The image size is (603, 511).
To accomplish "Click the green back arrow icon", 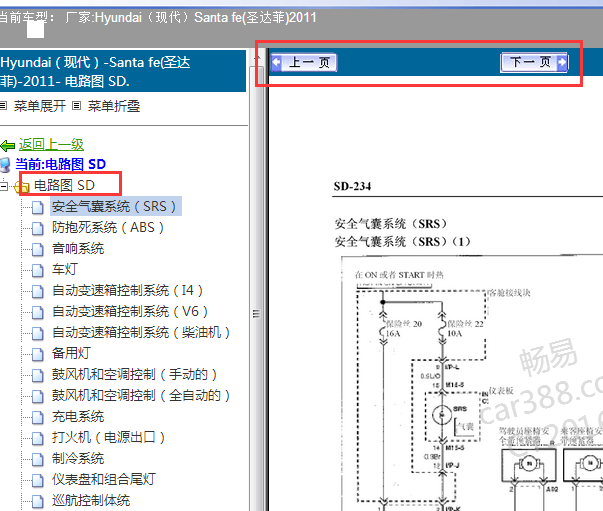I will 8,145.
